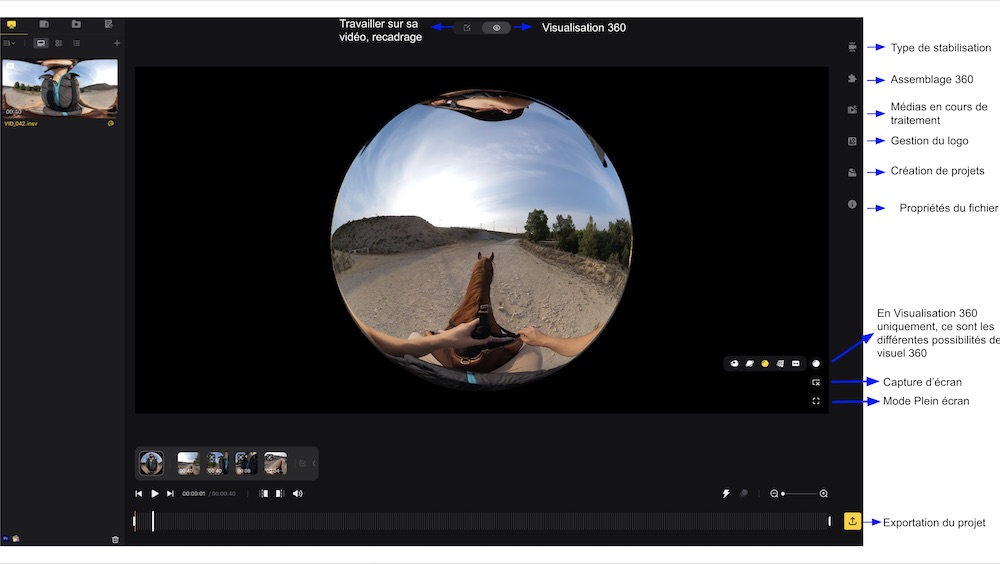
Task: Open the favorites folder tab
Action: (x=77, y=24)
